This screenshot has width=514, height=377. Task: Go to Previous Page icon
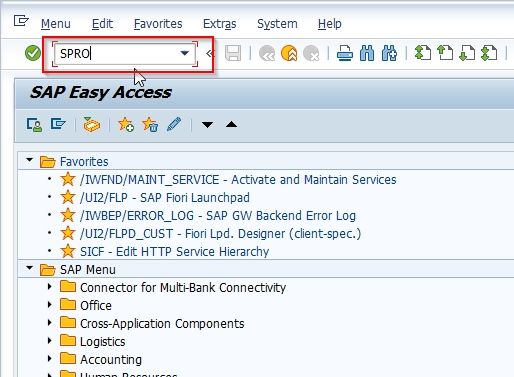(x=445, y=53)
